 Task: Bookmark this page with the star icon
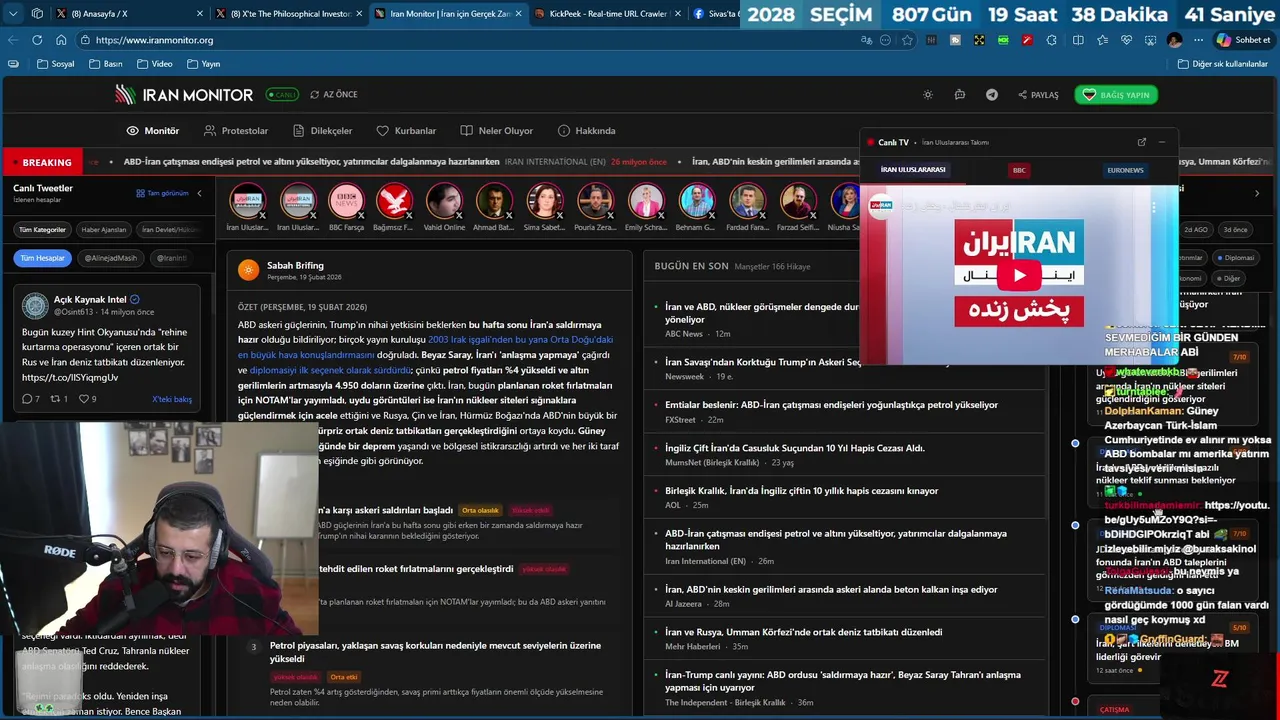[x=907, y=40]
